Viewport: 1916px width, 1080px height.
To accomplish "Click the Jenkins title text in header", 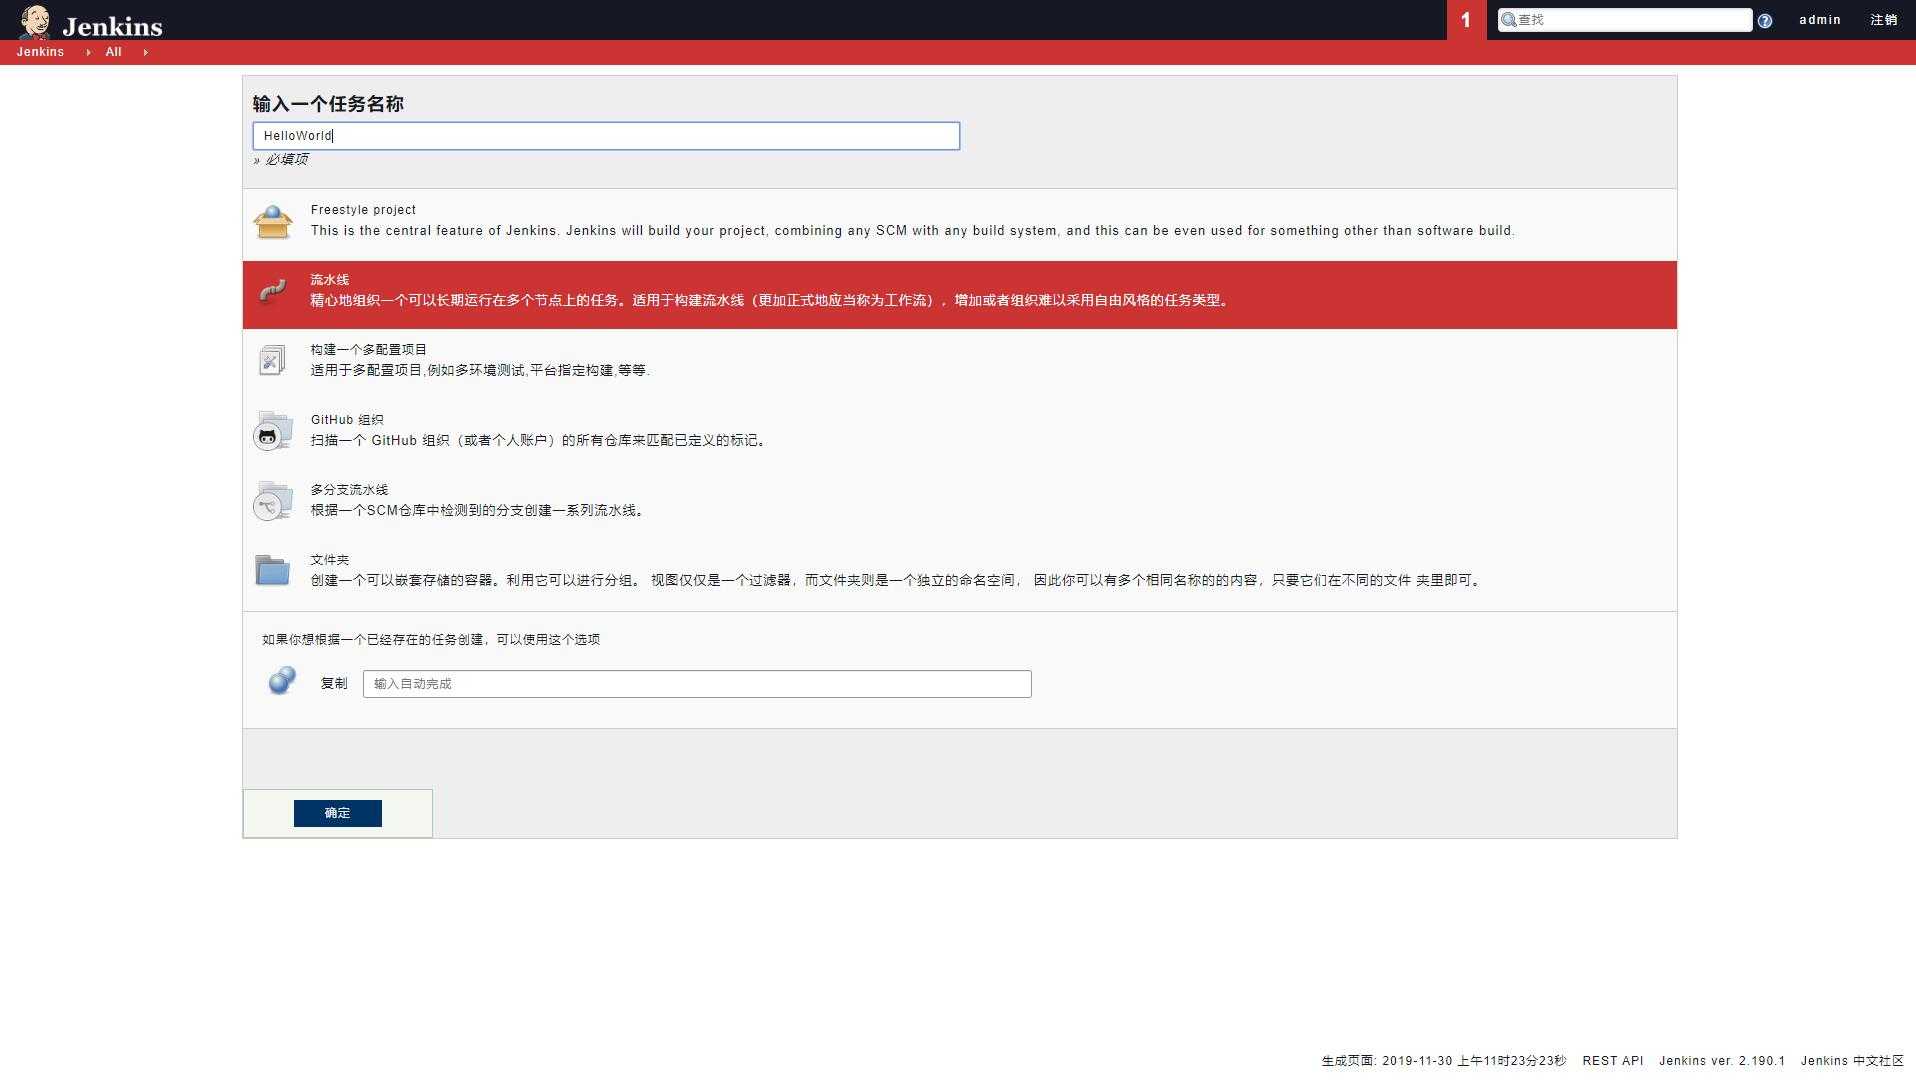I will (x=112, y=26).
